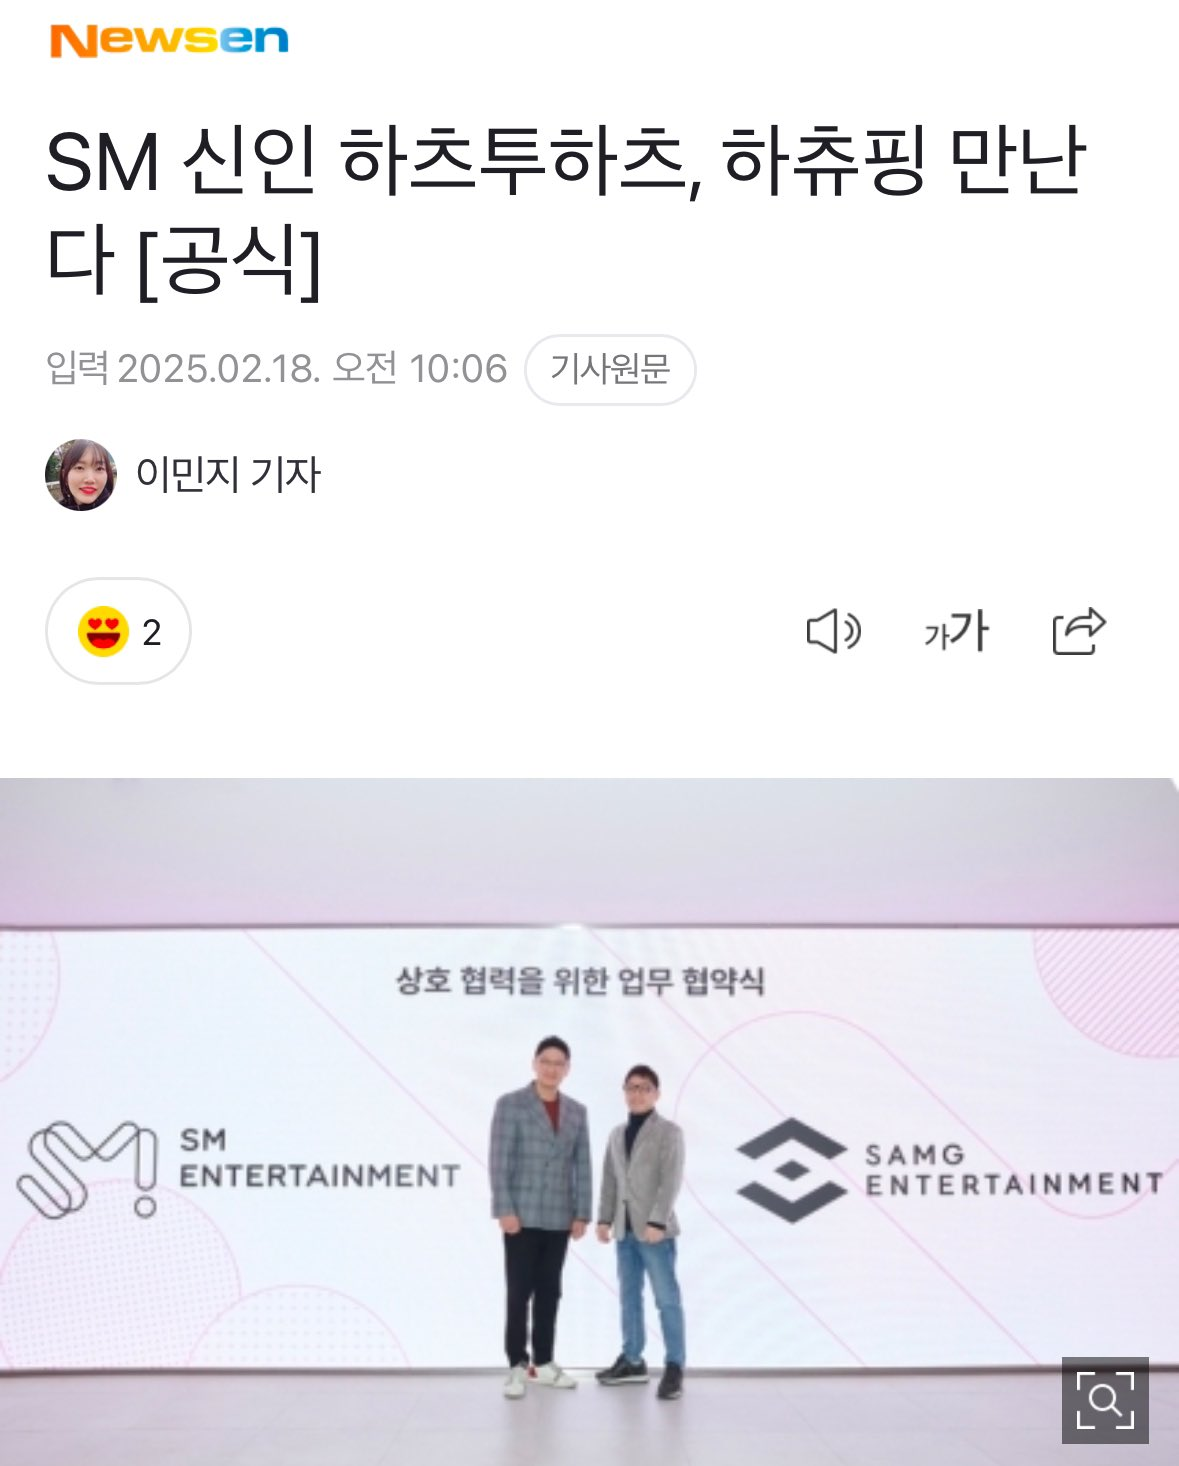This screenshot has height=1466, width=1179.
Task: Open the Newsen logo homepage
Action: coord(169,40)
